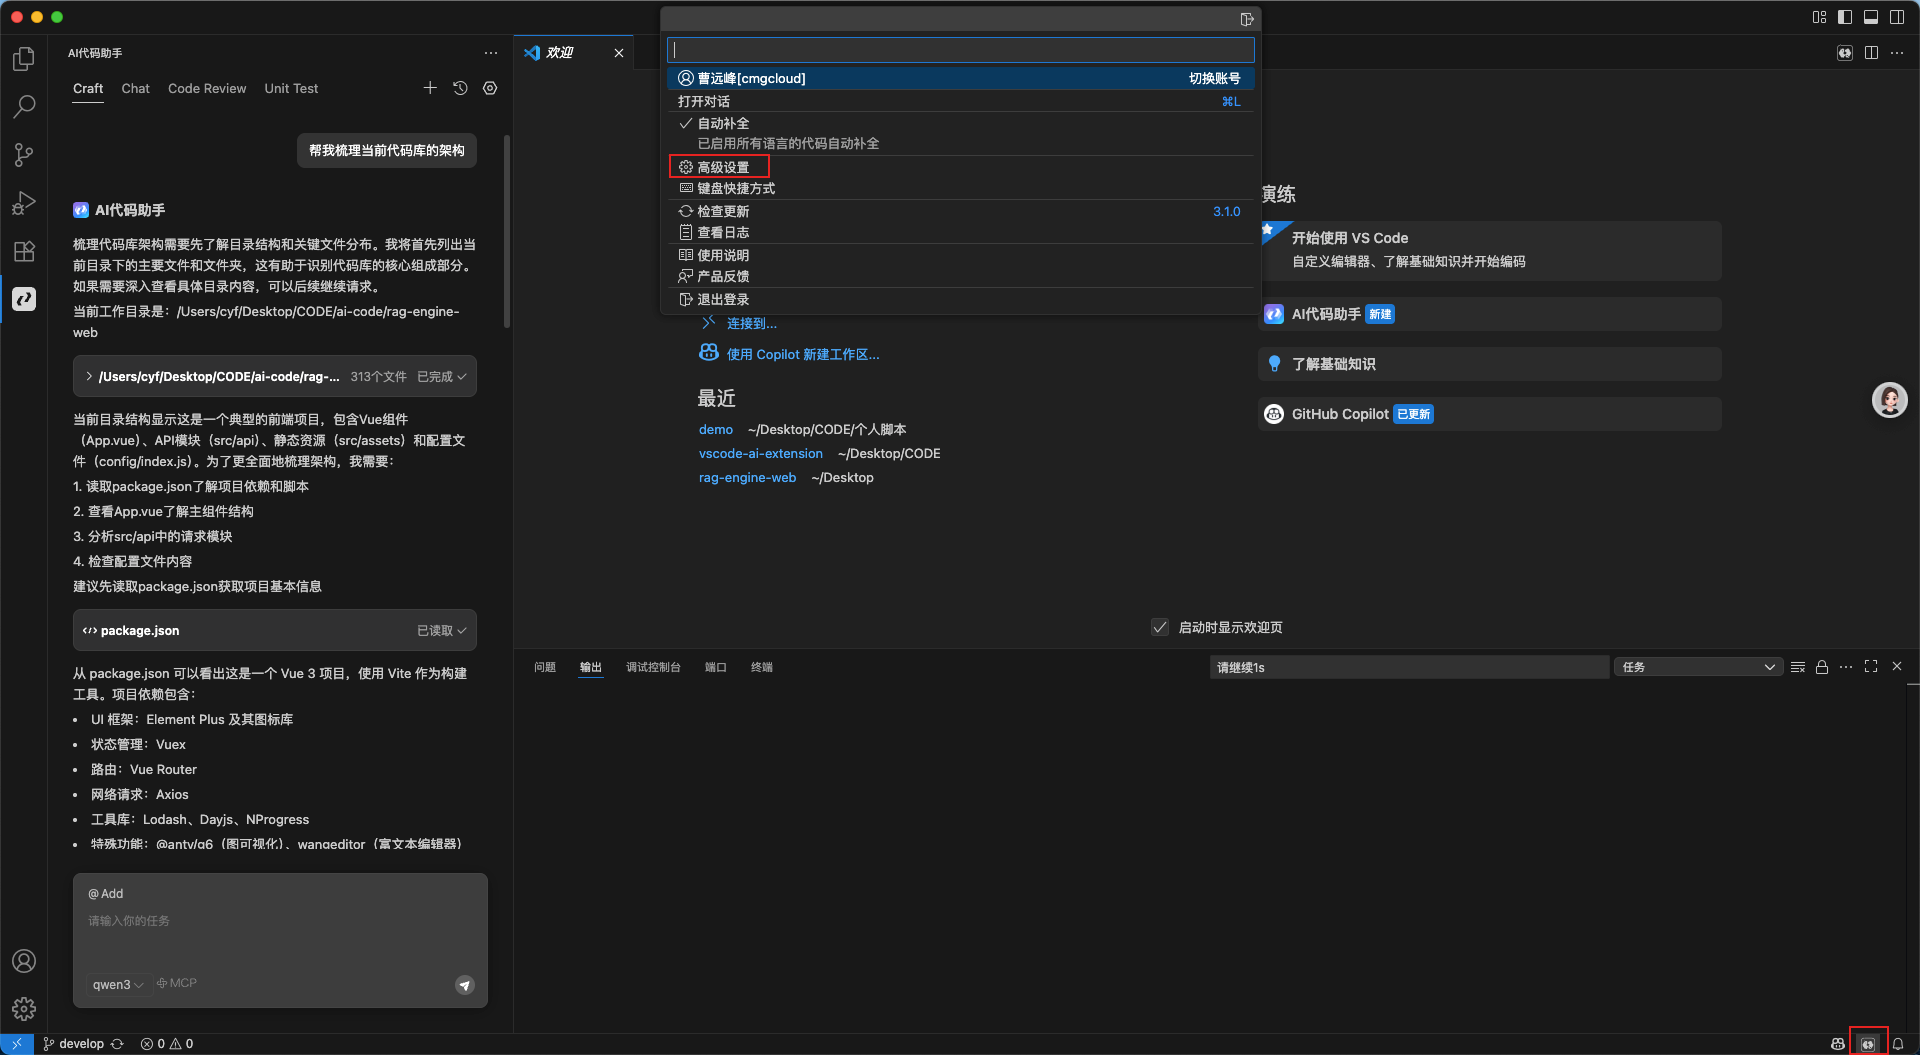
Task: Select 打开对话 menu entry
Action: (960, 102)
